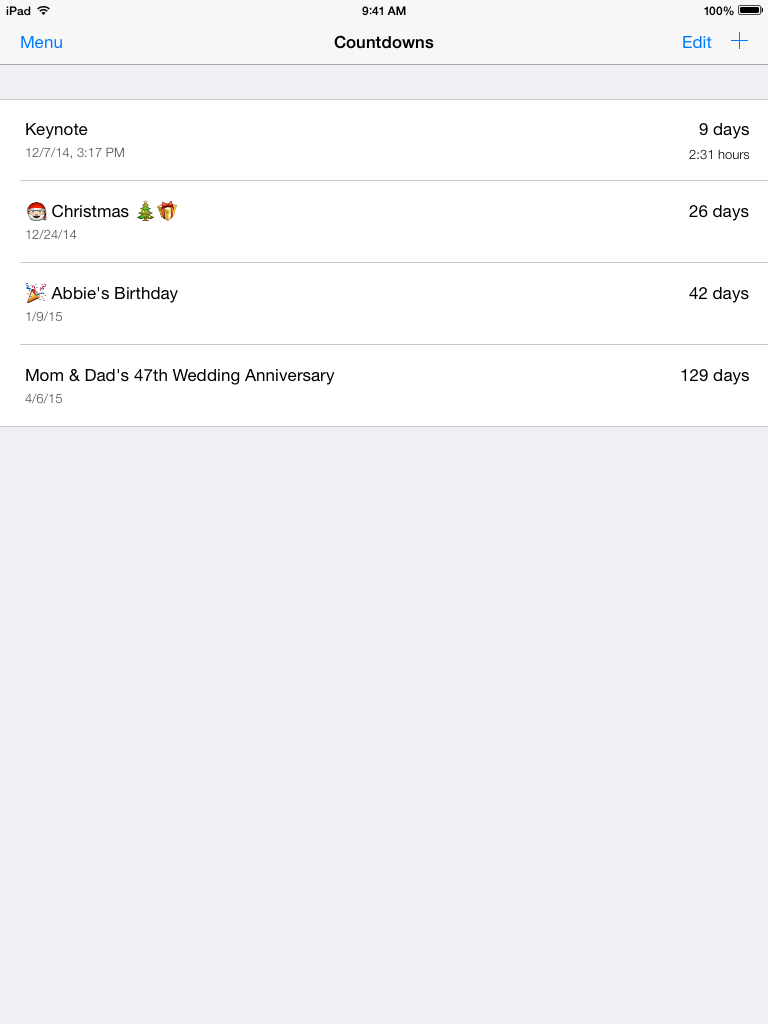Click the Santa emoji icon
This screenshot has height=1024, width=768.
pyautogui.click(x=36, y=211)
